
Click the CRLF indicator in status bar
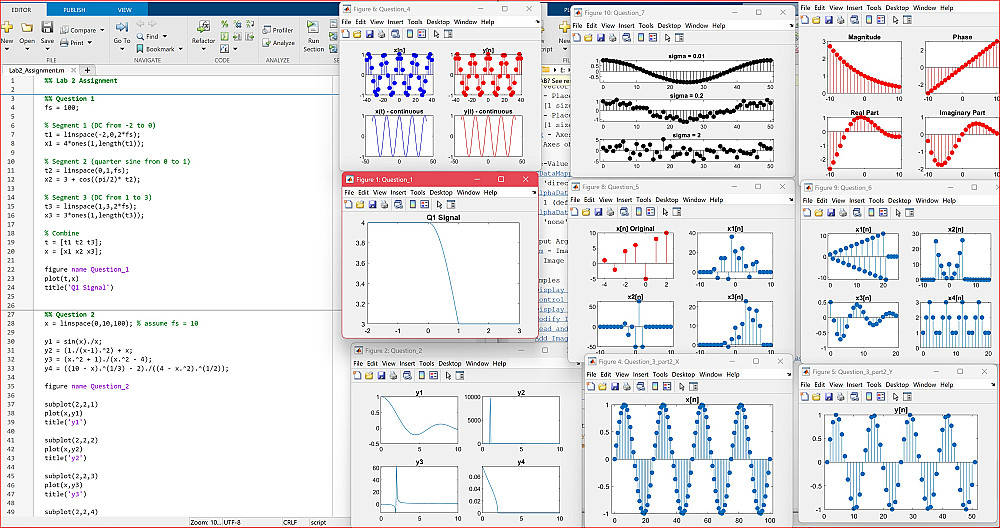[x=290, y=522]
